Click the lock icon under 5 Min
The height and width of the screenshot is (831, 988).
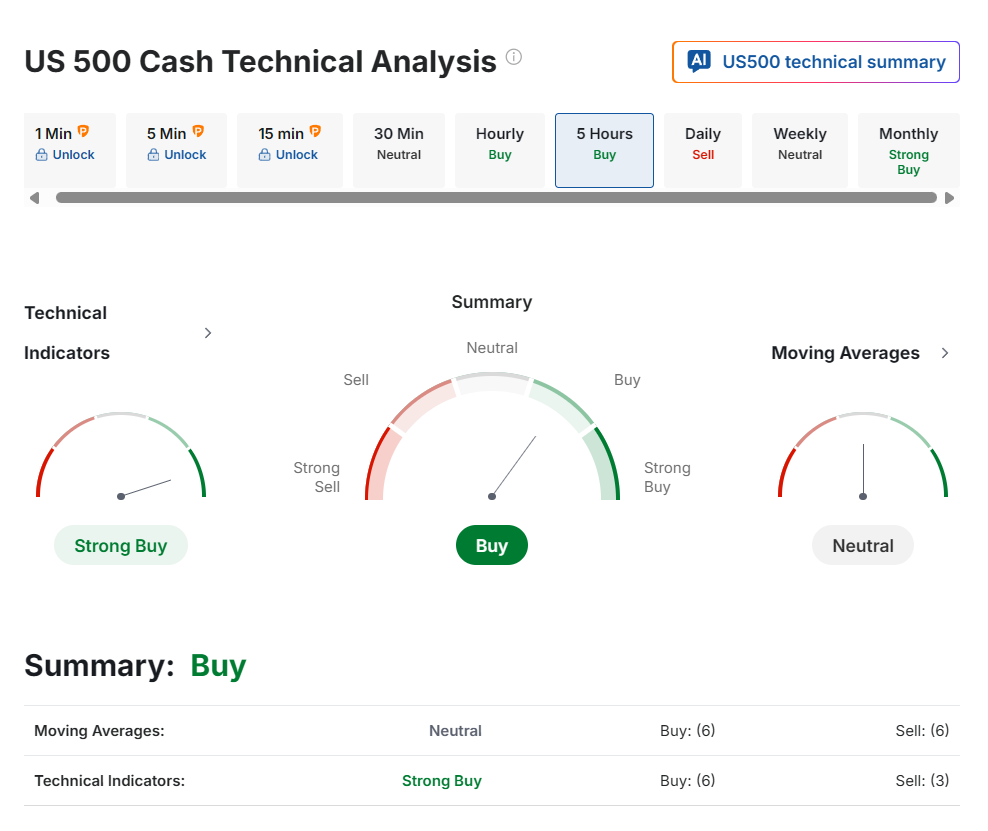(x=153, y=155)
